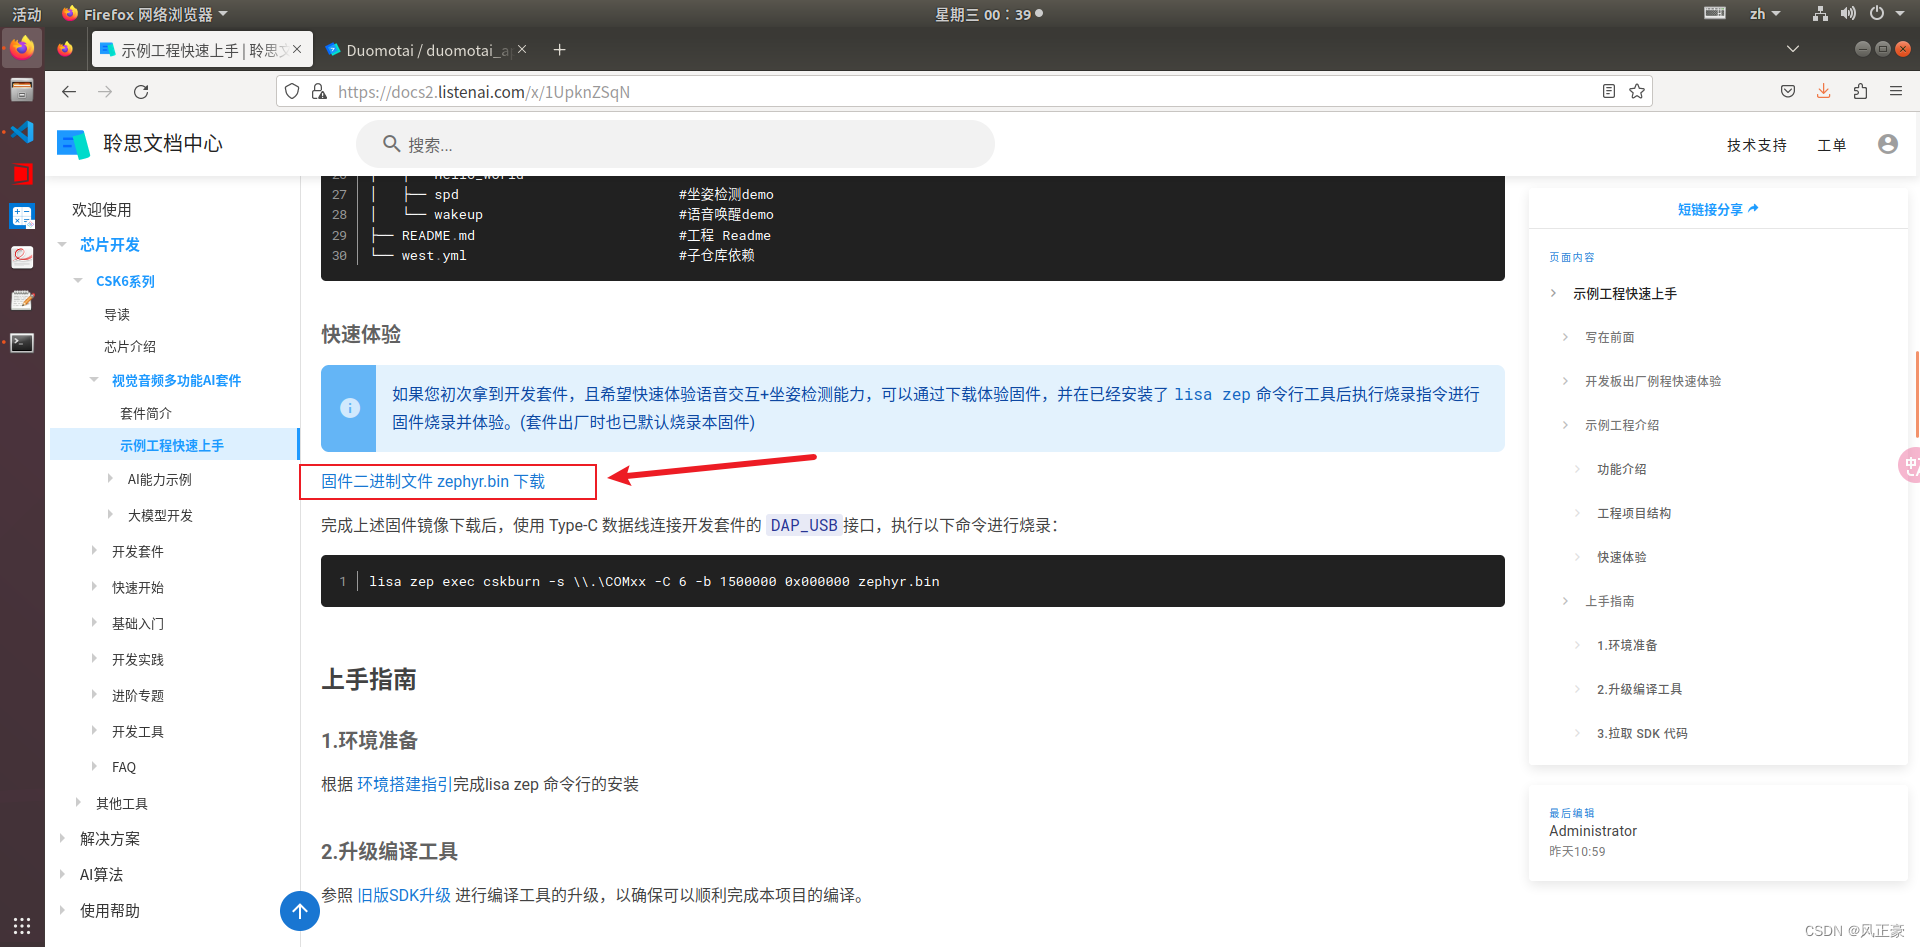Viewport: 1920px width, 947px height.
Task: Jump to 开发板出厂例程快速体验 in page contents
Action: pyautogui.click(x=1653, y=381)
